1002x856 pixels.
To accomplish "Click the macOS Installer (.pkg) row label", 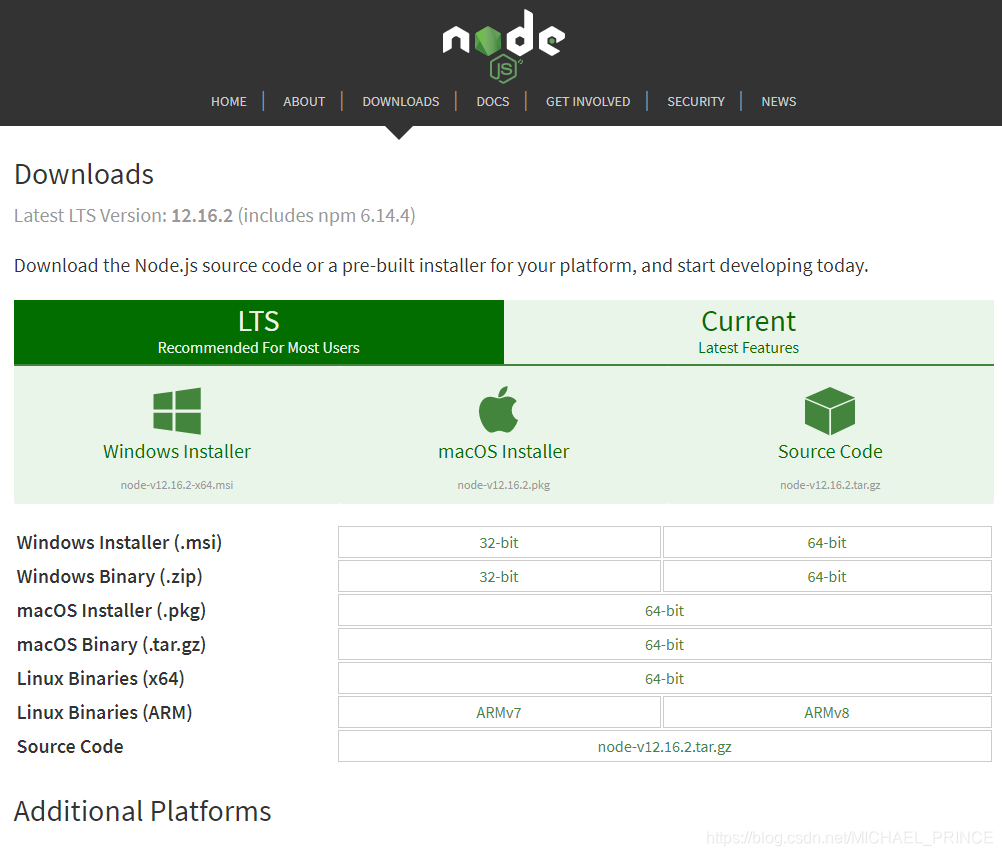I will 112,611.
